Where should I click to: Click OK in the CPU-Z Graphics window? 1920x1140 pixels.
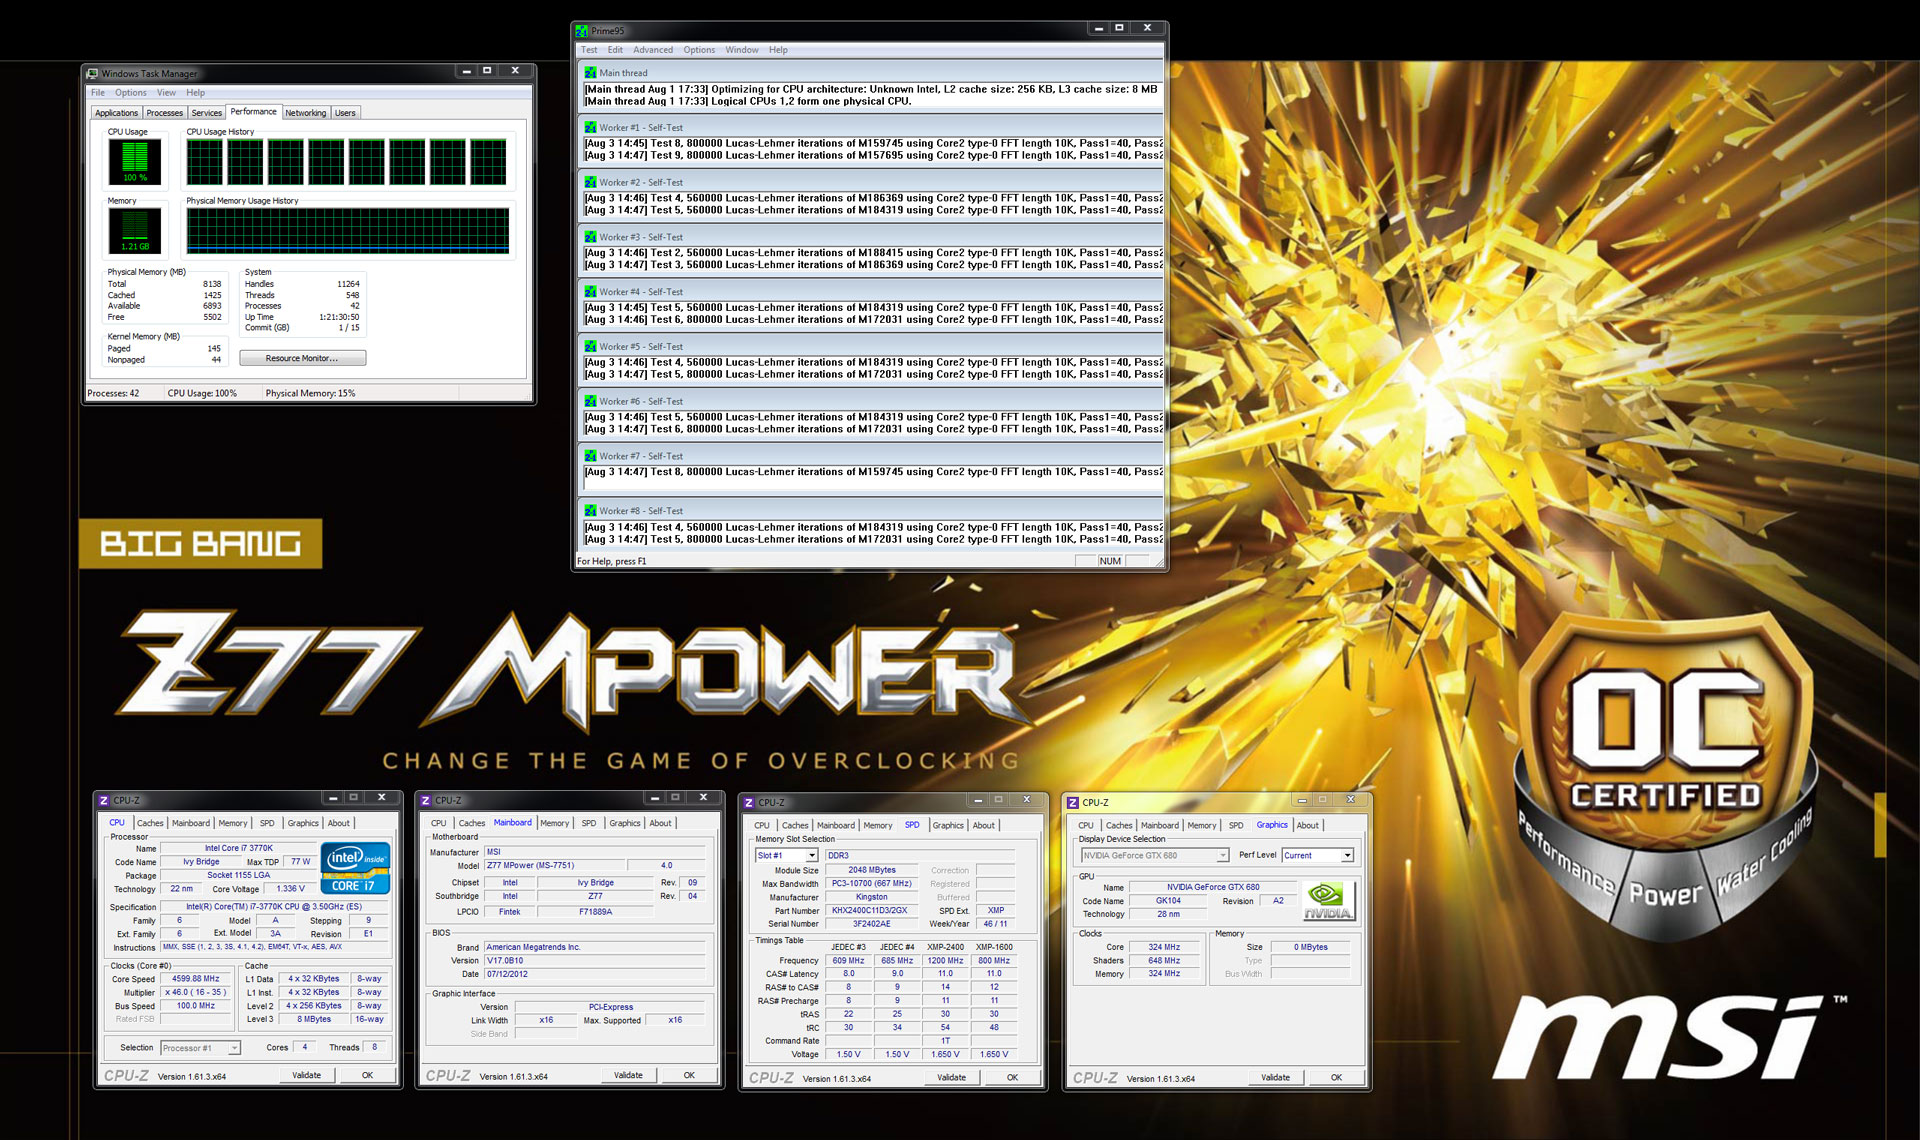1336,1078
